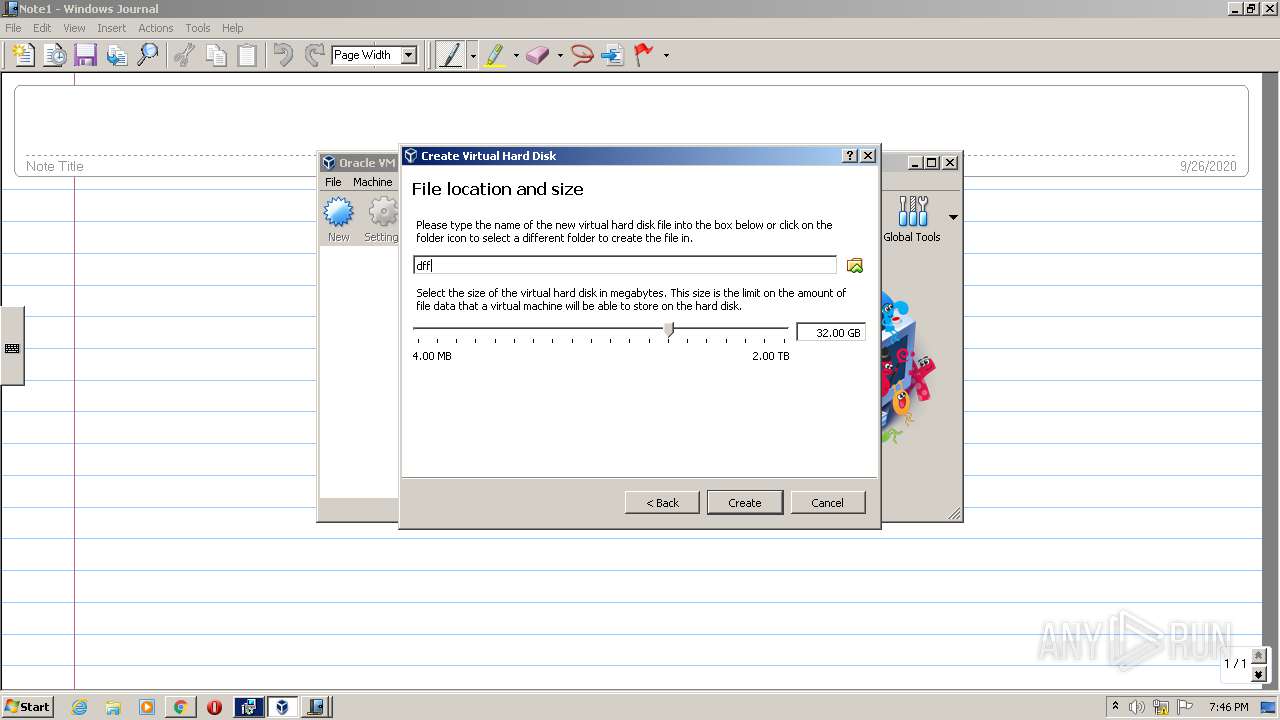Screen dimensions: 1280x720
Task: Create a new note in Windows Journal
Action: (23, 55)
